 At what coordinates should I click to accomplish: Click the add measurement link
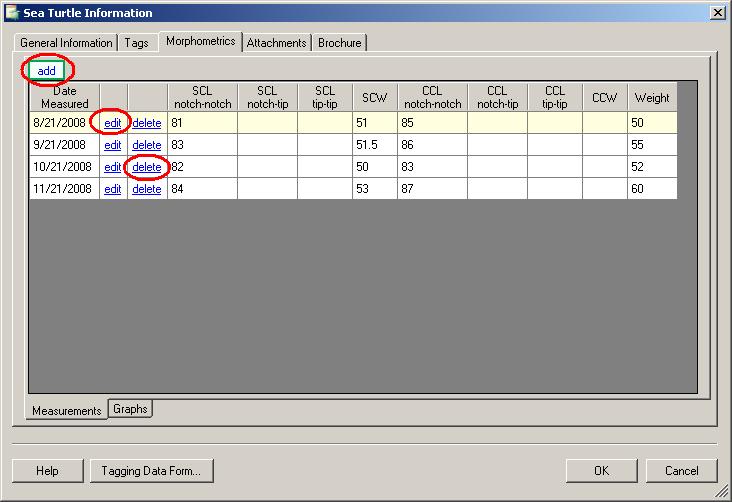[46, 71]
